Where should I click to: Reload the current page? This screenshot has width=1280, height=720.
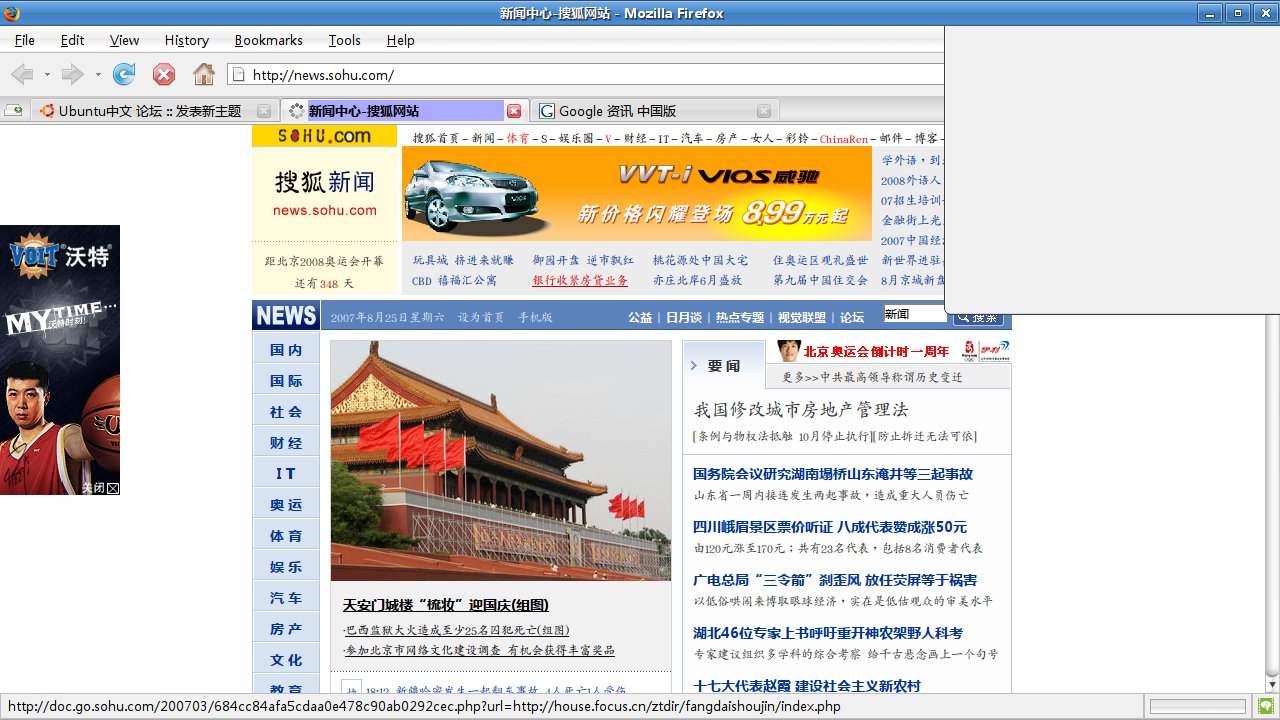(124, 74)
